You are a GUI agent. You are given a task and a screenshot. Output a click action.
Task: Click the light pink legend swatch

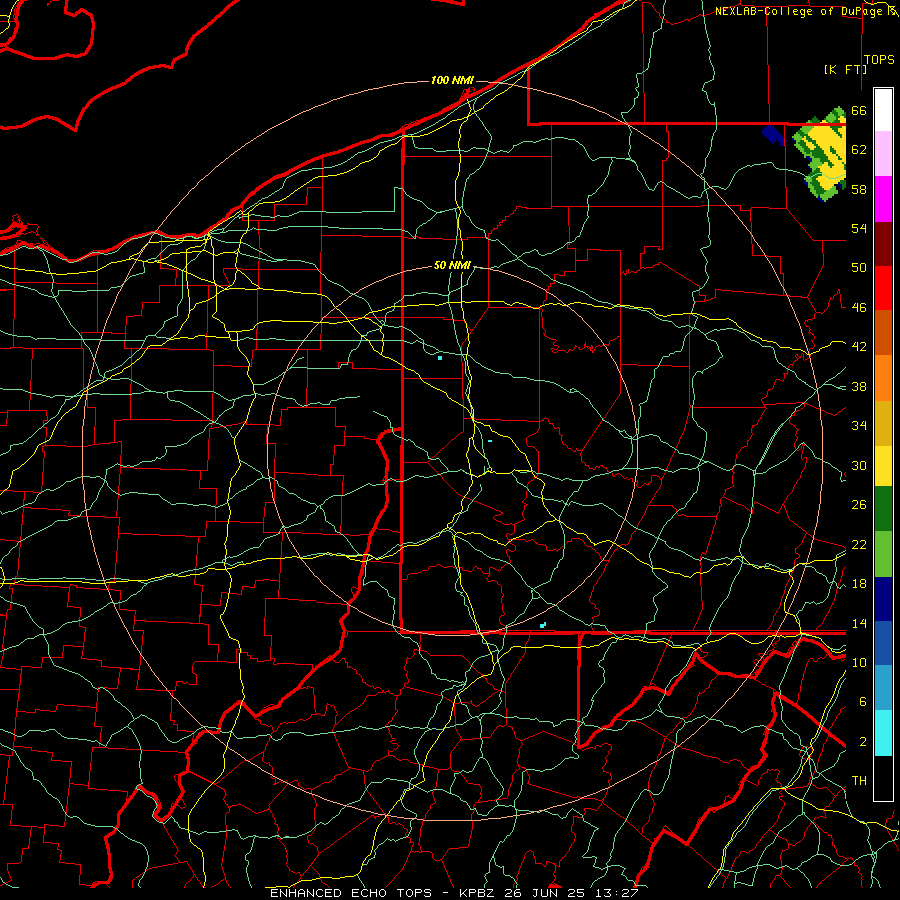click(883, 154)
